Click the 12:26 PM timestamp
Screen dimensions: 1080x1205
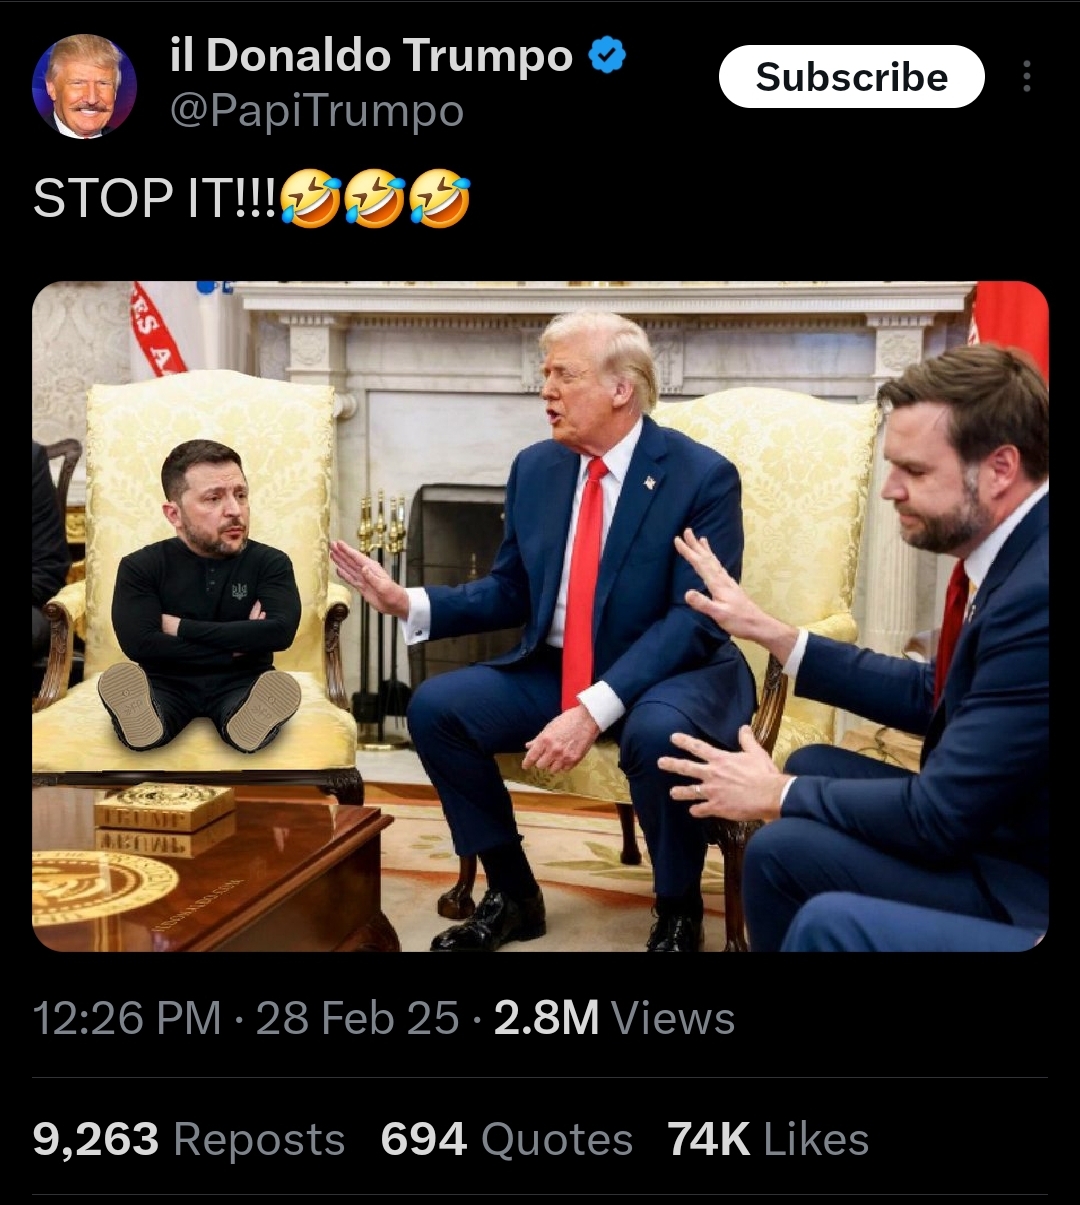click(x=127, y=1018)
